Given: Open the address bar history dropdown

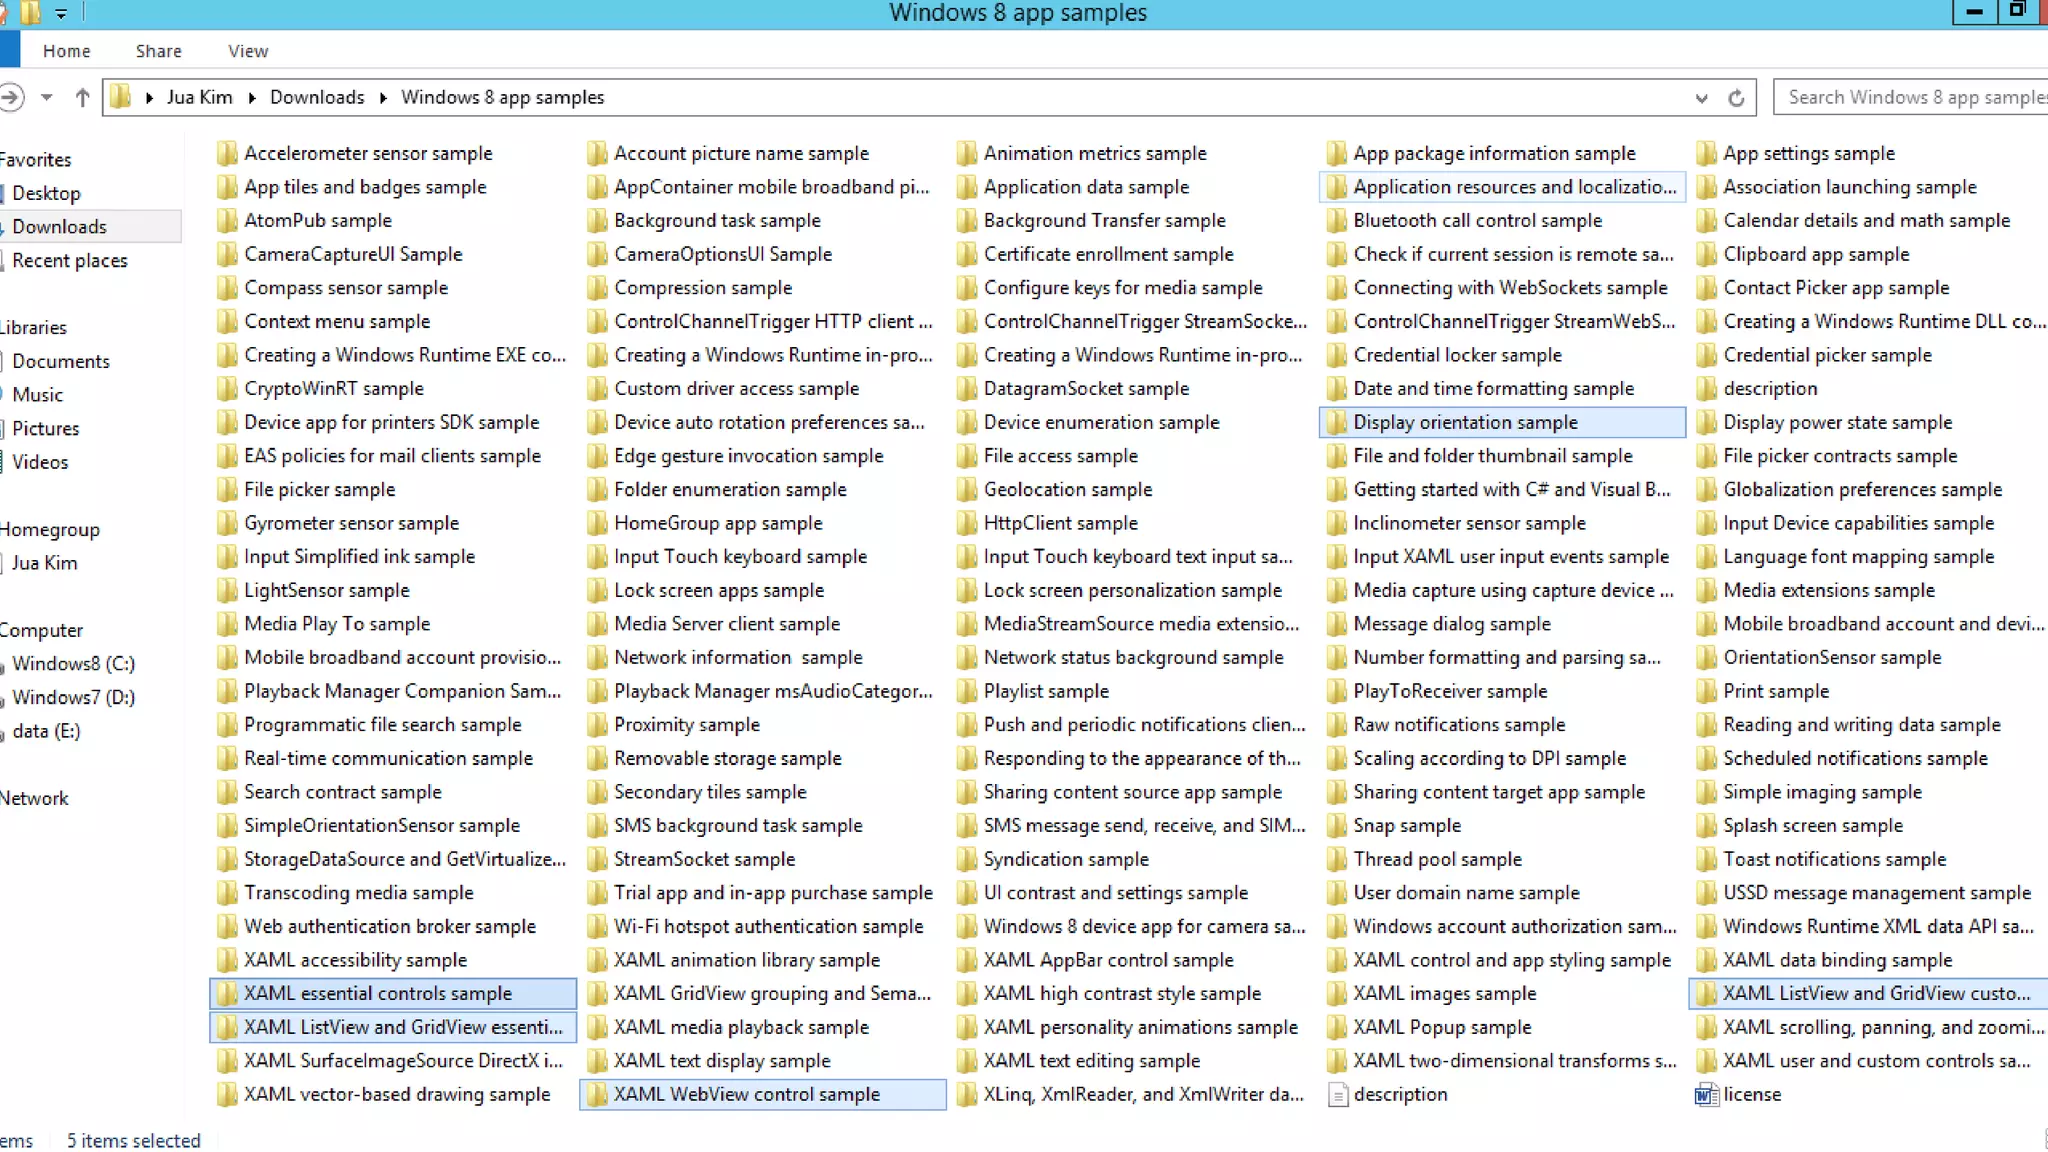Looking at the screenshot, I should click(x=1701, y=98).
